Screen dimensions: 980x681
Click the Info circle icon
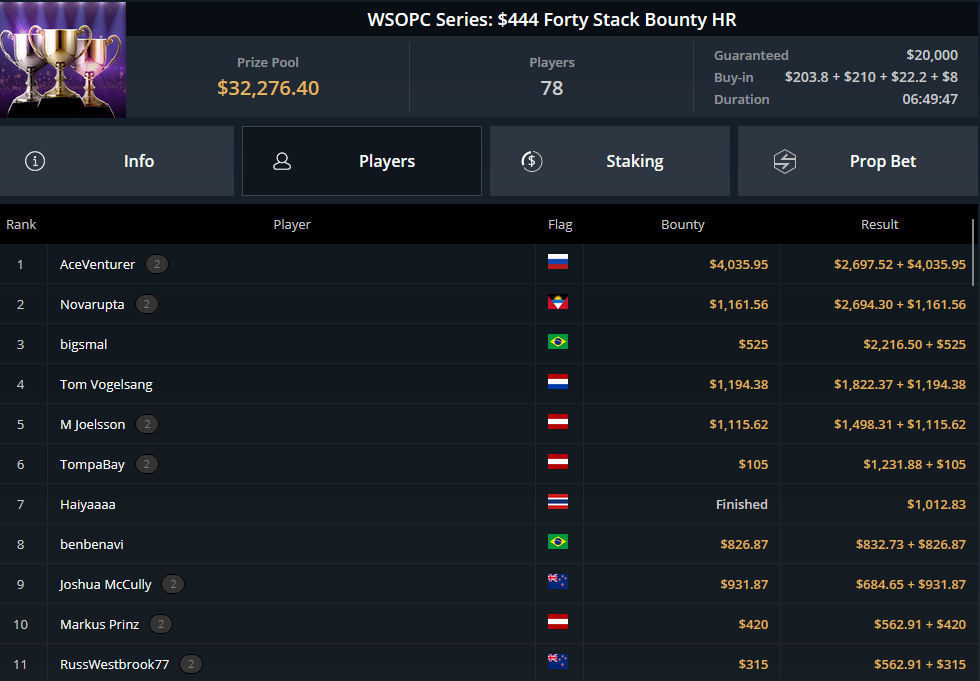coord(35,161)
